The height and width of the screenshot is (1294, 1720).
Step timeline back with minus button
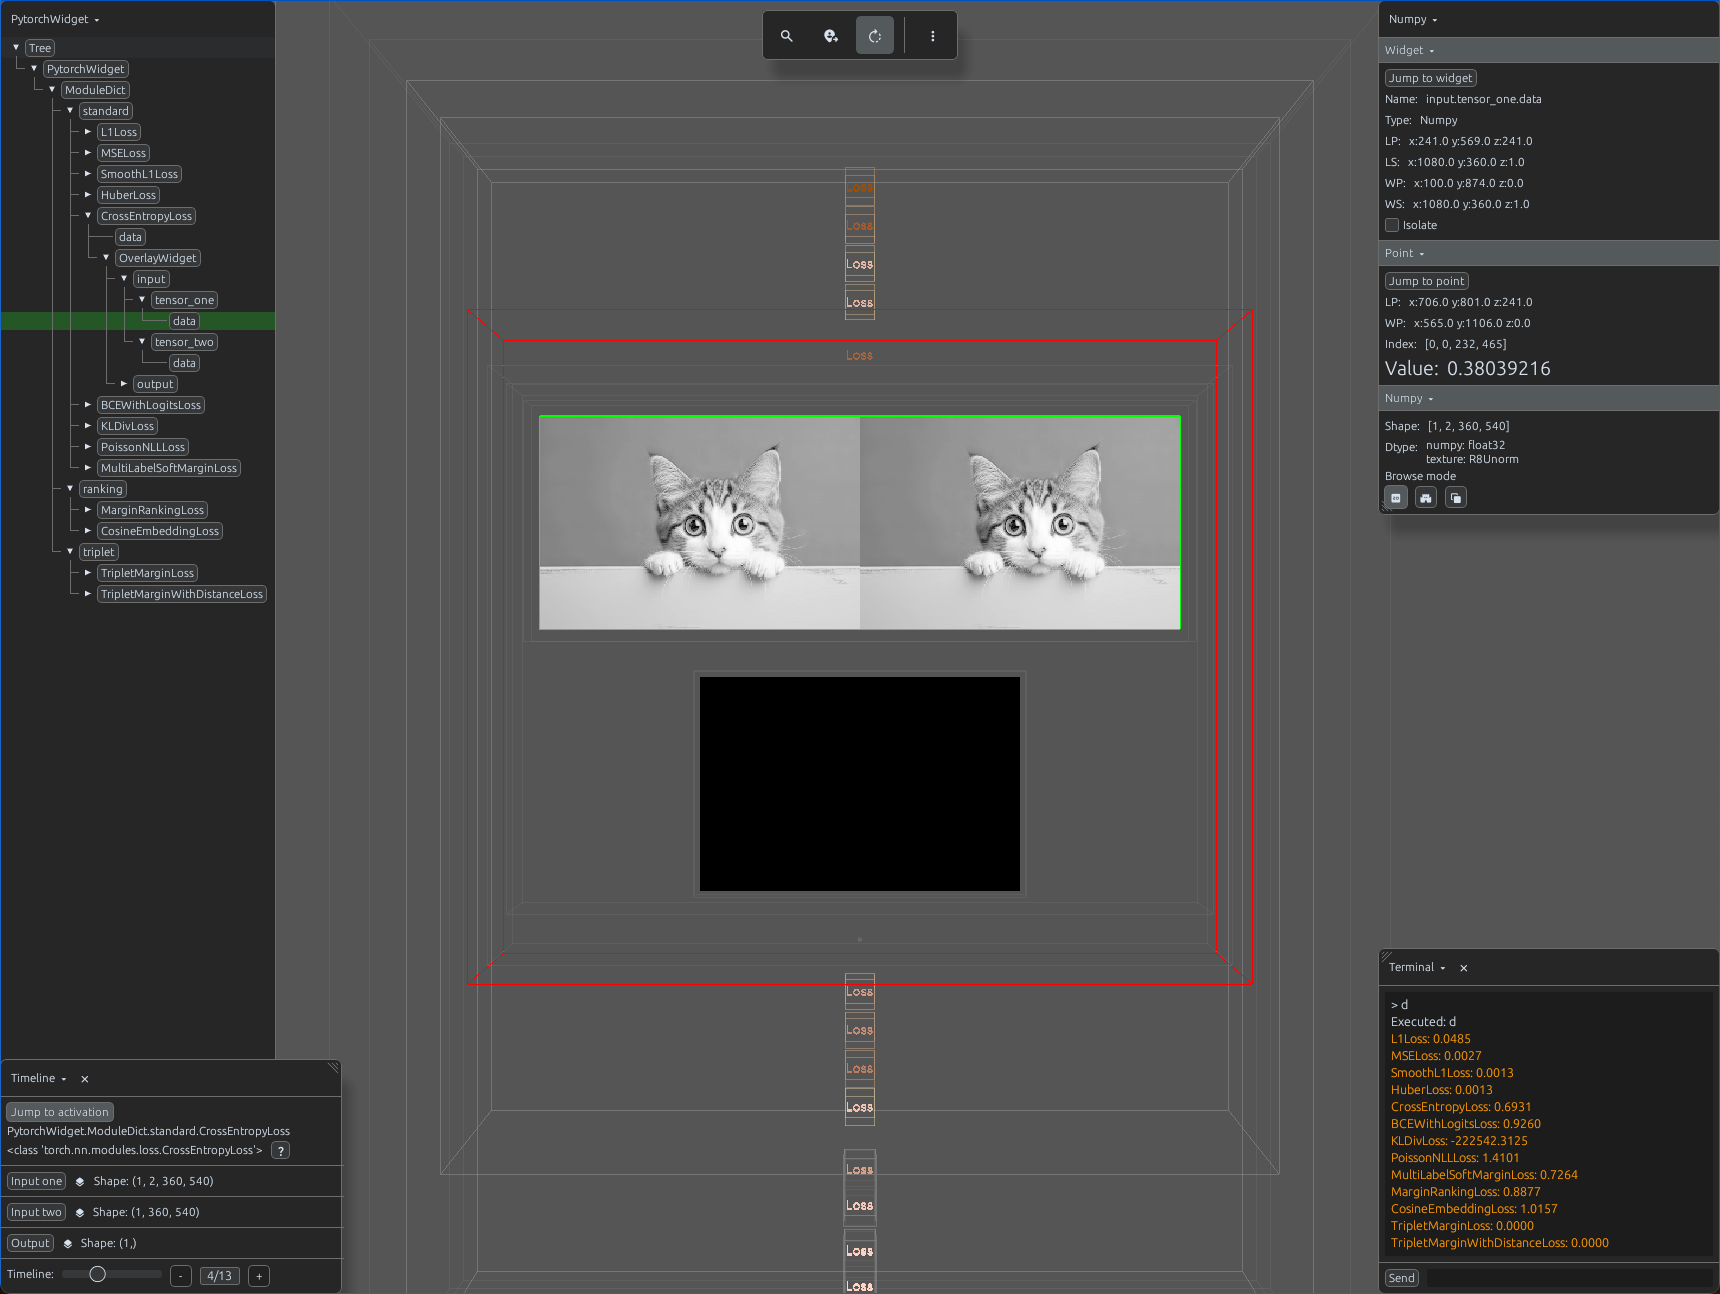pos(181,1276)
